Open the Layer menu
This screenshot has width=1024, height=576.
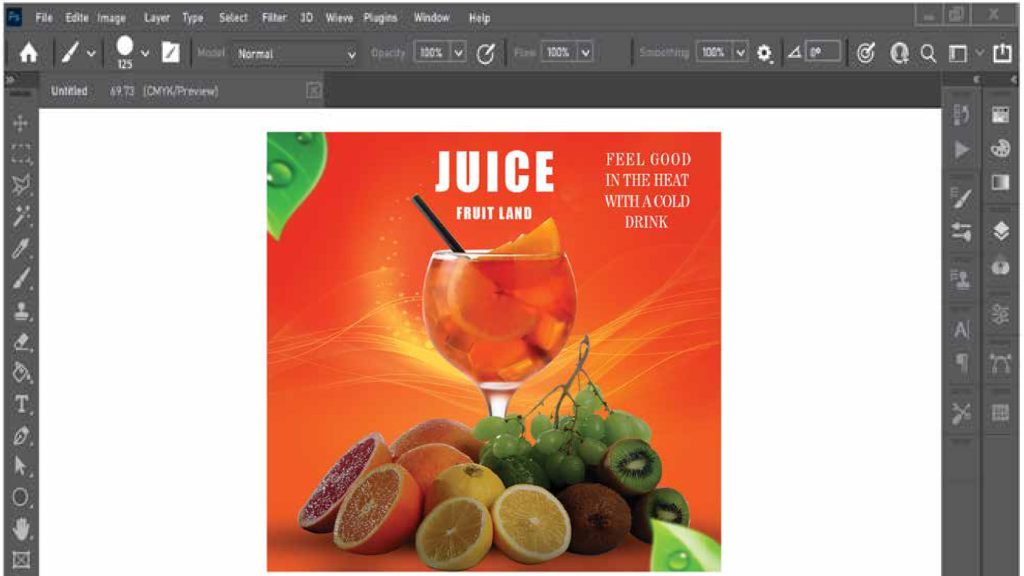pyautogui.click(x=157, y=18)
